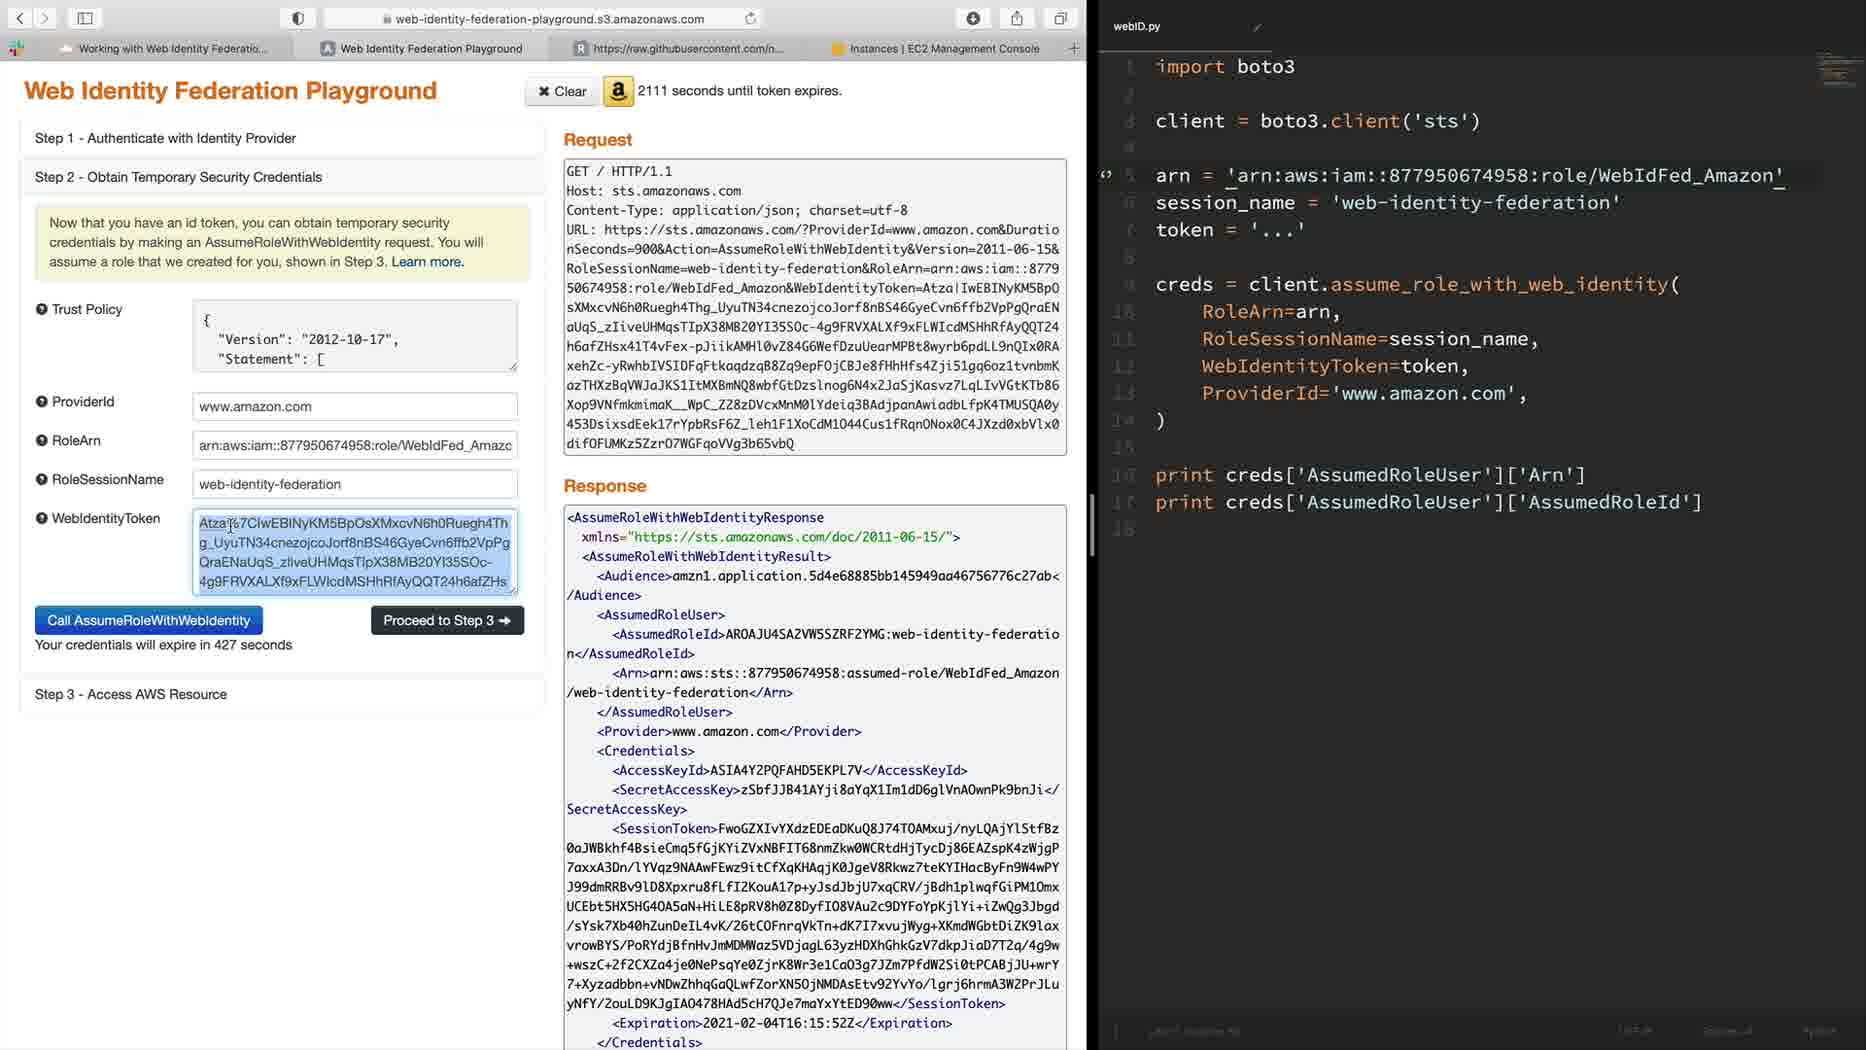Toggle the Safari sidebar panel
This screenshot has width=1866, height=1050.
[x=85, y=18]
